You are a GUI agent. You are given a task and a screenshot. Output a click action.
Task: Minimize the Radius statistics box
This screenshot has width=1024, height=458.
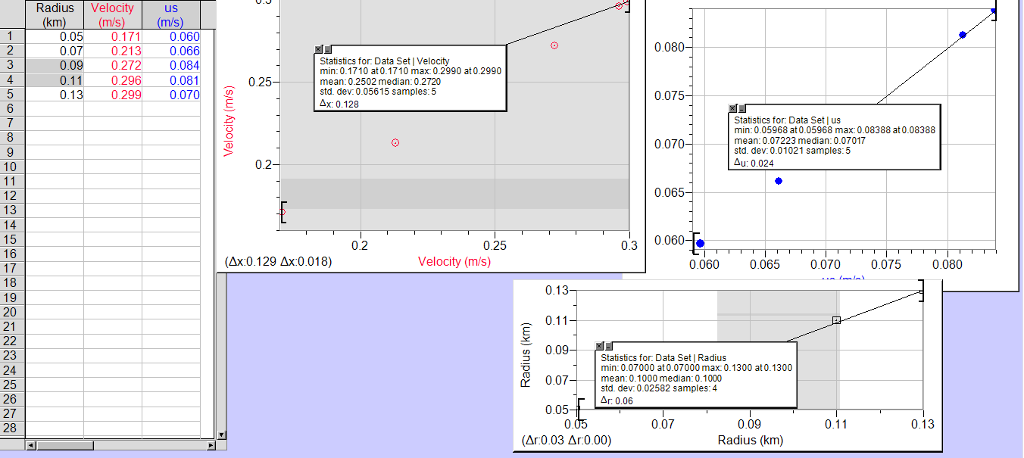[x=609, y=346]
